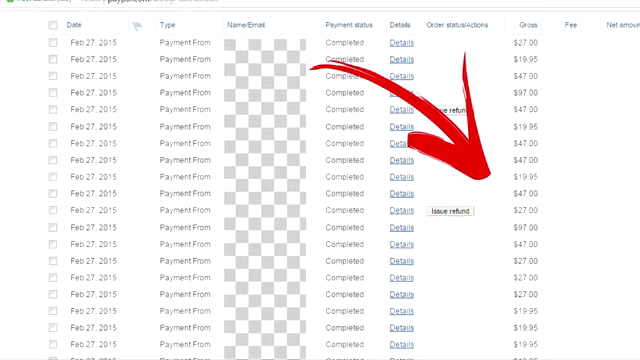The width and height of the screenshot is (640, 360).
Task: Open Details link beside the visible Issue refund button
Action: tap(402, 210)
